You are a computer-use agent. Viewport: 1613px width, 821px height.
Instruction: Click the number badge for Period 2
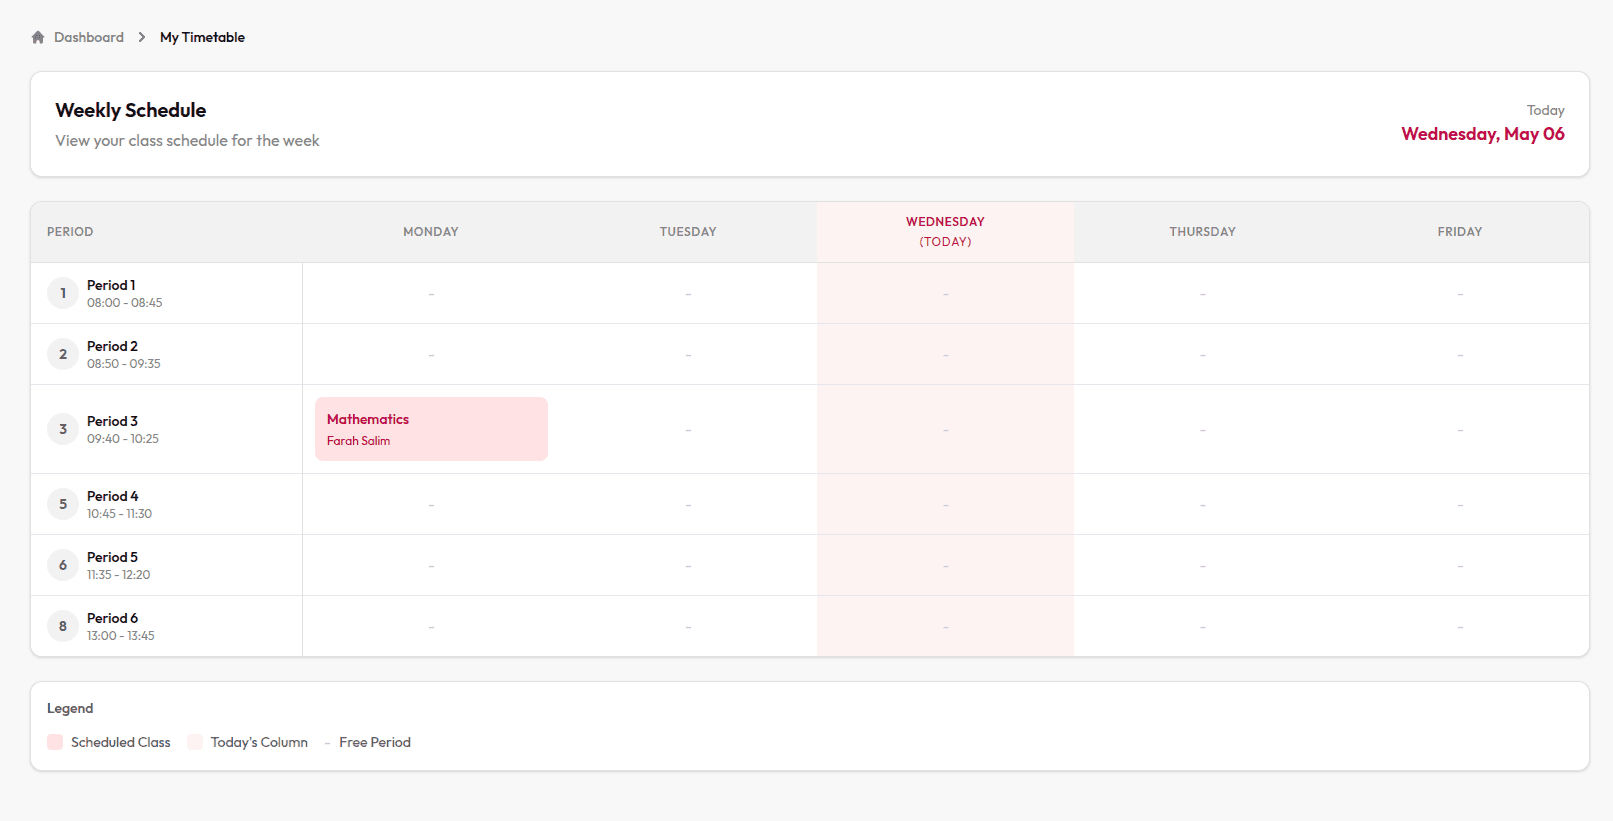tap(63, 354)
